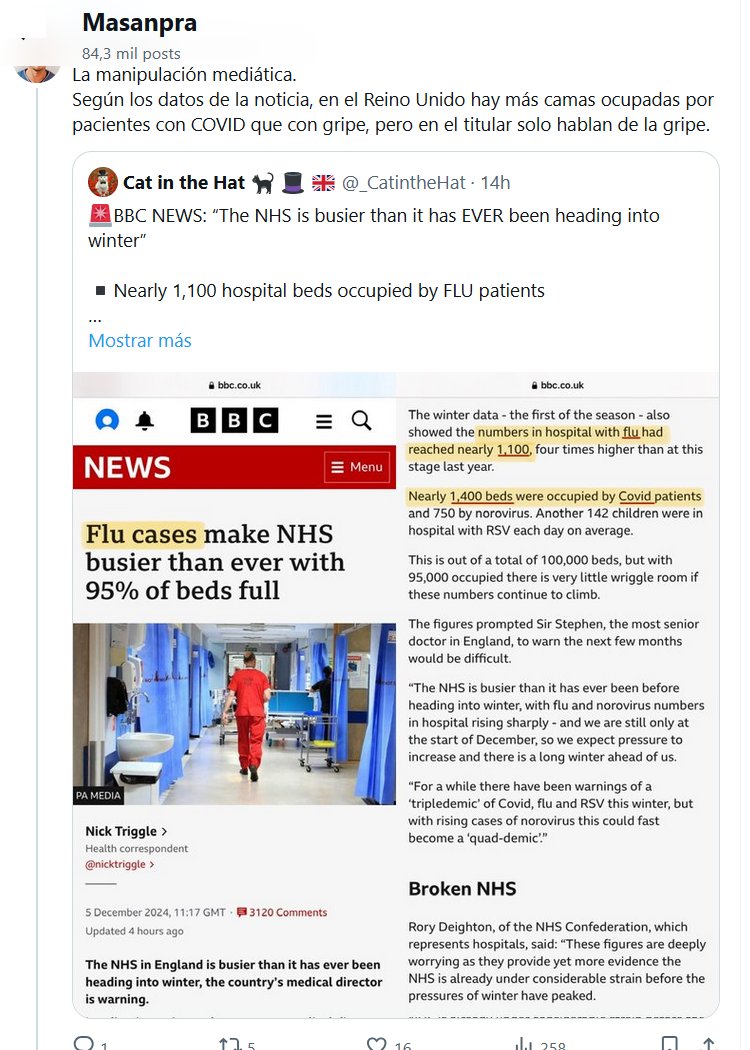Click the repost arrows icon
This screenshot has height=1050, width=750.
[229, 1043]
